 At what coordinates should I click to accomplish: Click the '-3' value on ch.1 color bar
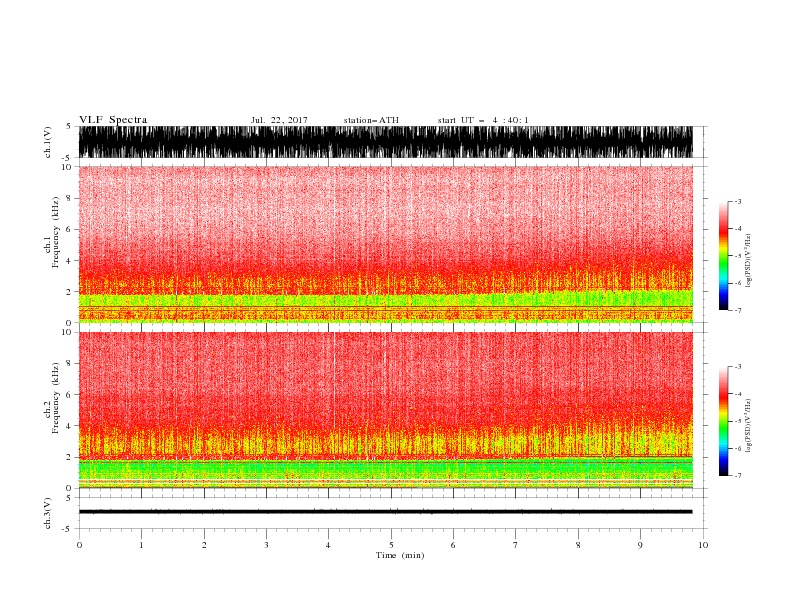tap(737, 201)
